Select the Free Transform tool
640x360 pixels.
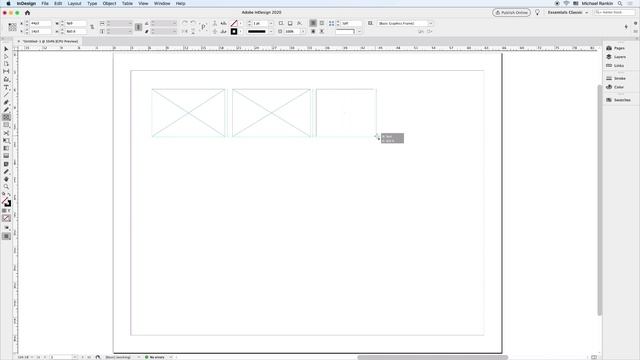6,141
